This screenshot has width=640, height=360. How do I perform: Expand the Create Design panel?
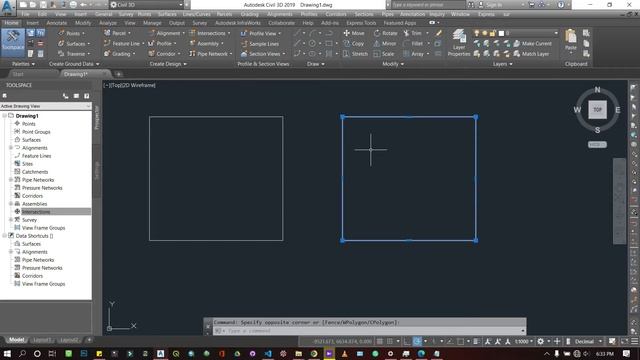pyautogui.click(x=168, y=64)
